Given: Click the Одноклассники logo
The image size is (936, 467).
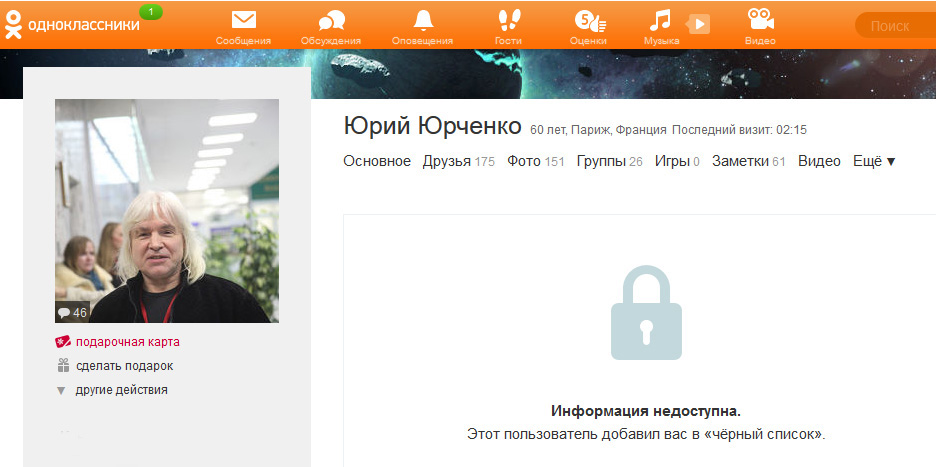Looking at the screenshot, I should tap(72, 25).
